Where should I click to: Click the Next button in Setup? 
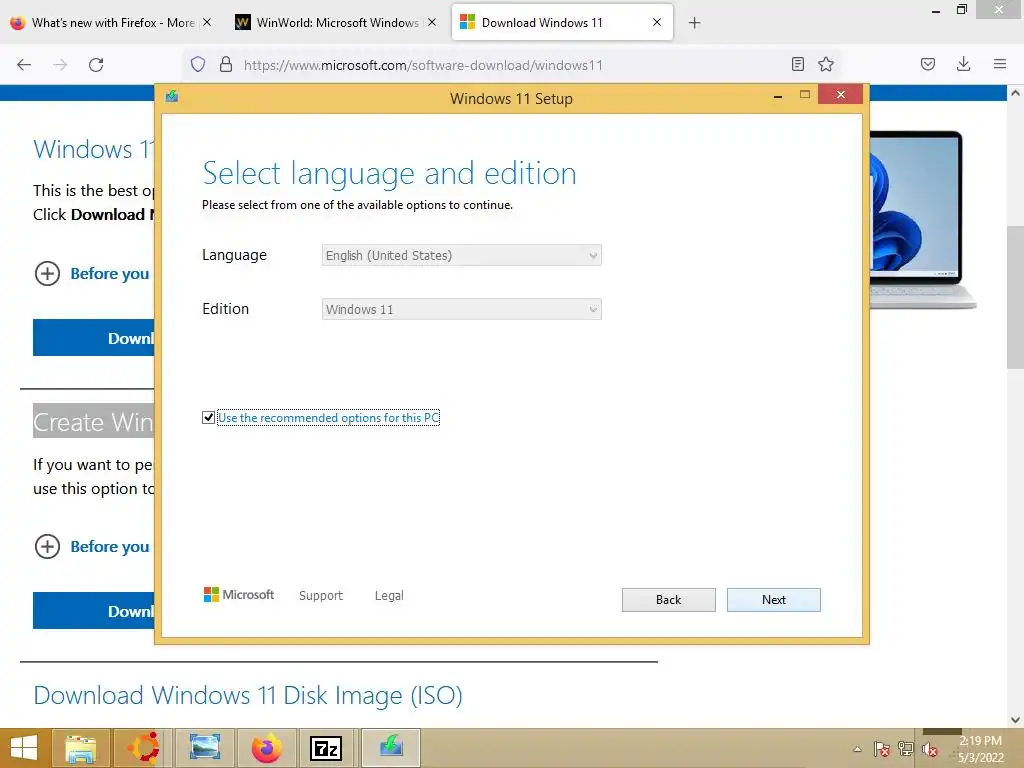(773, 600)
